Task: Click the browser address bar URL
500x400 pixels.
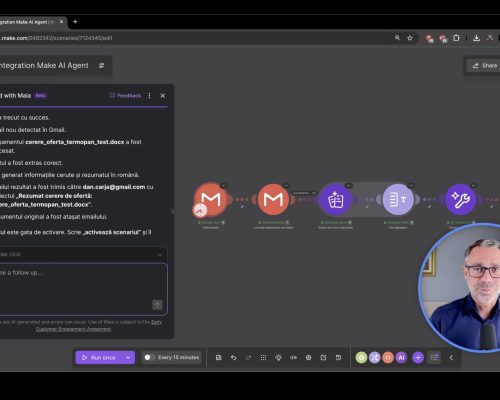Action: 57,38
